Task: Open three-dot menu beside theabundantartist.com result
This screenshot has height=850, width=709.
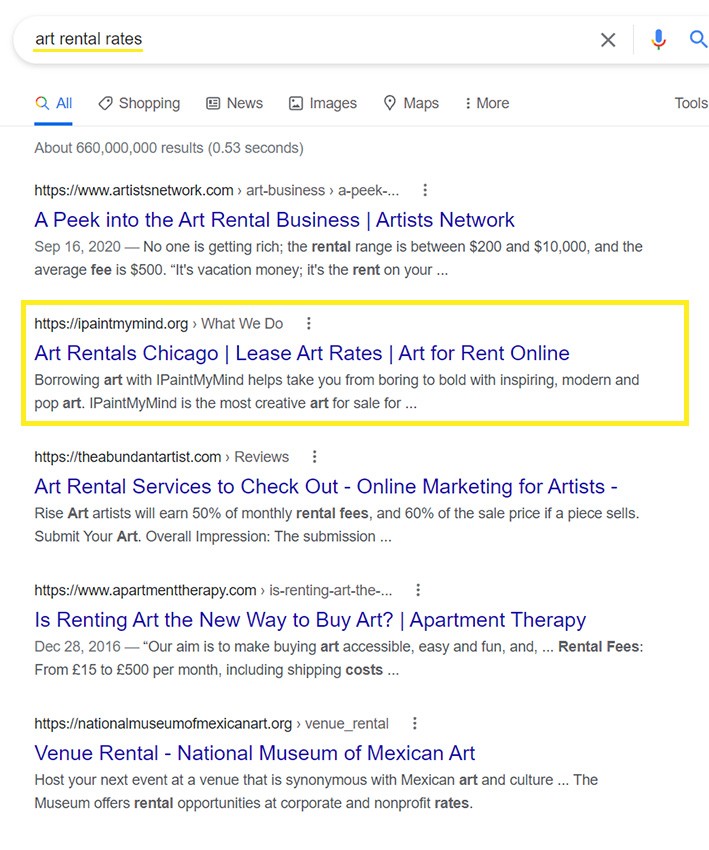Action: (x=315, y=457)
